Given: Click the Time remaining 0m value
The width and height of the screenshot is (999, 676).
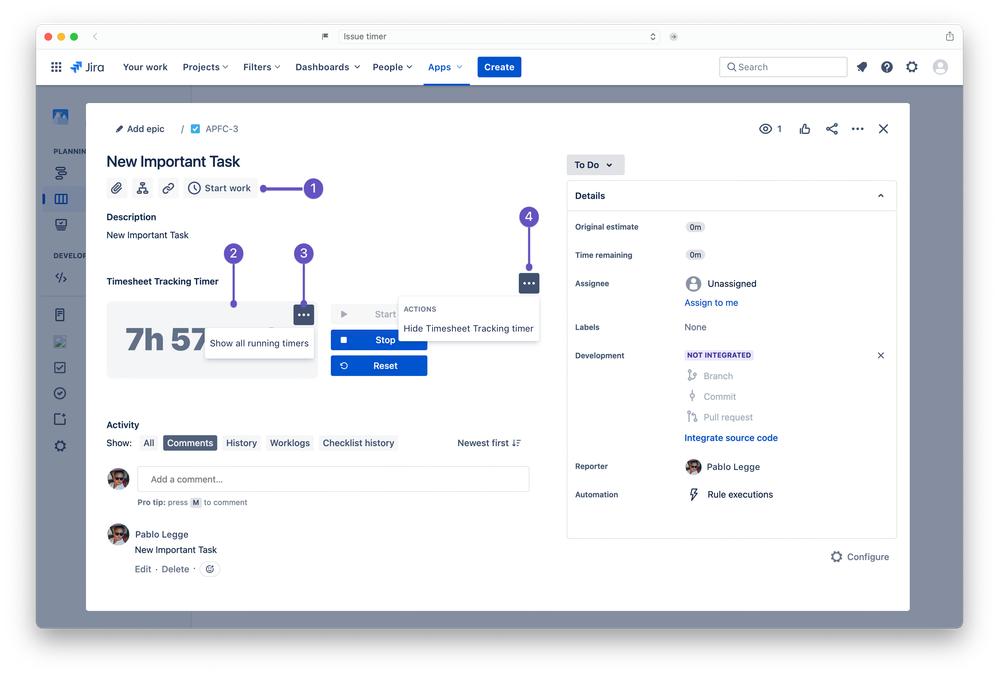Looking at the screenshot, I should pos(695,255).
